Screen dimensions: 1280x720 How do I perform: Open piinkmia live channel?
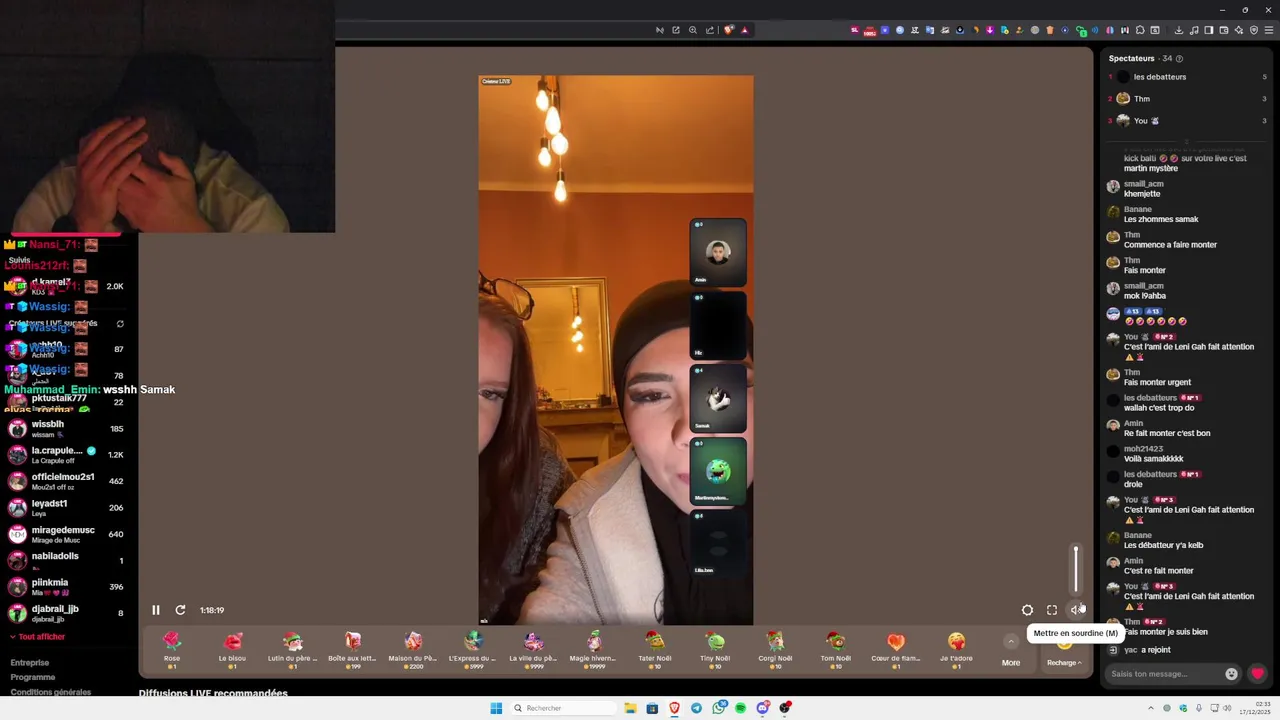pyautogui.click(x=68, y=587)
